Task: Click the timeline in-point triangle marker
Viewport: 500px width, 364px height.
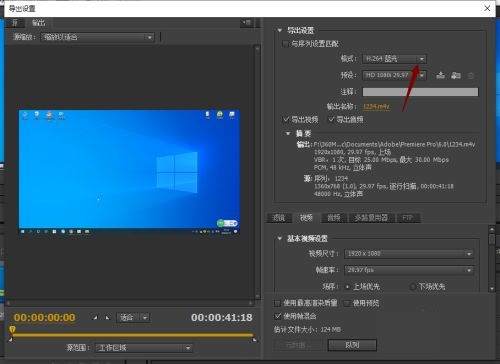Action: 11,340
